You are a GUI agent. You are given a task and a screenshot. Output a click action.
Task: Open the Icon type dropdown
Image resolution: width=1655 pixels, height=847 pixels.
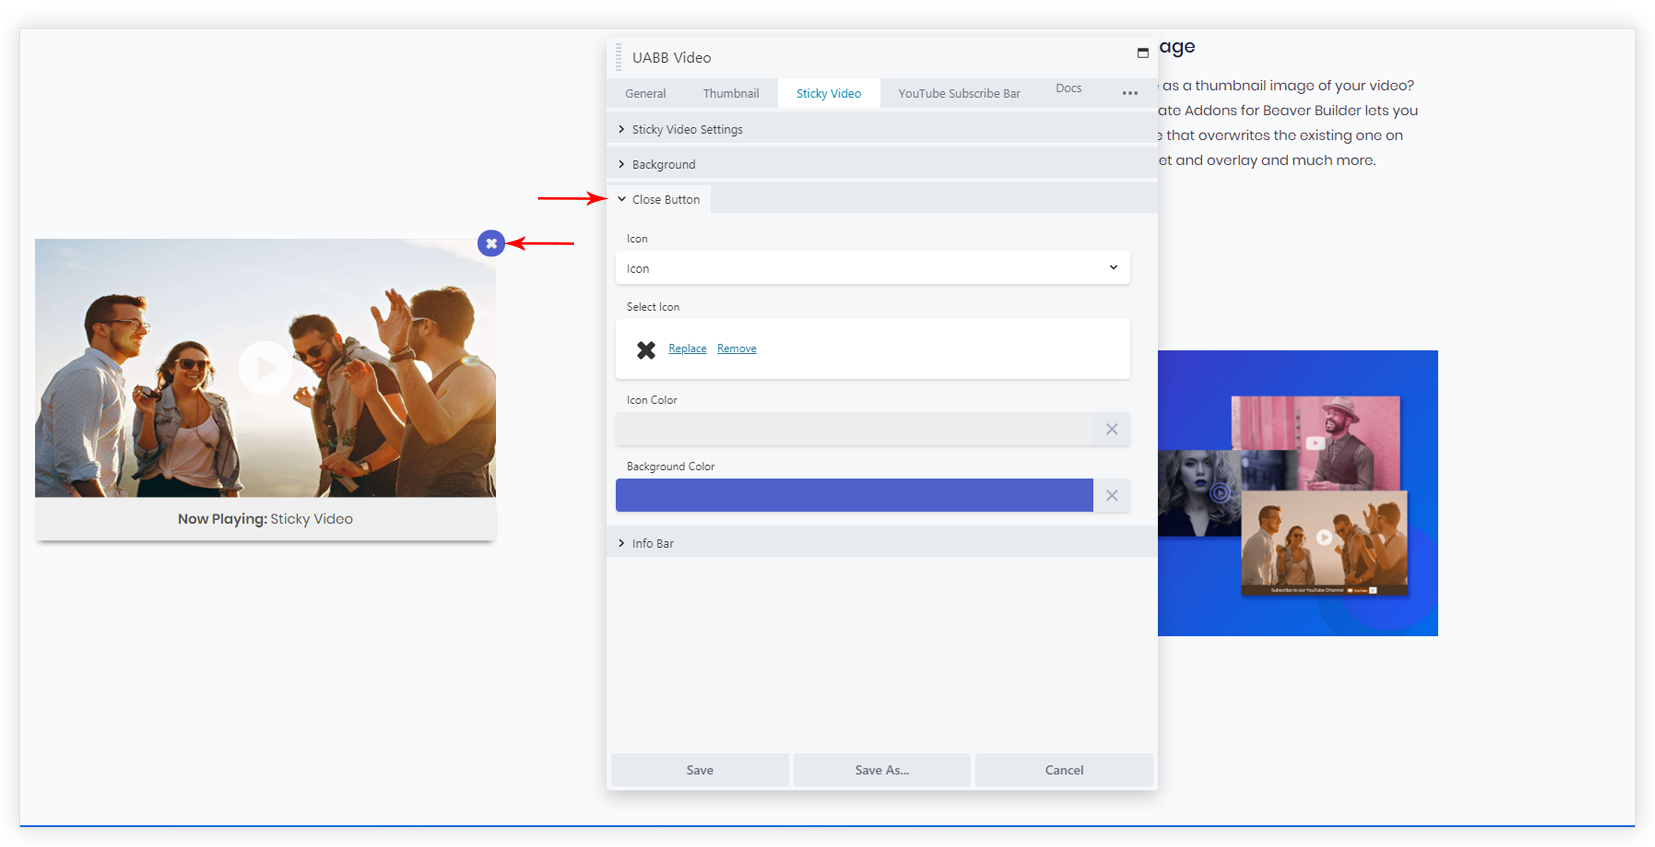coord(872,268)
